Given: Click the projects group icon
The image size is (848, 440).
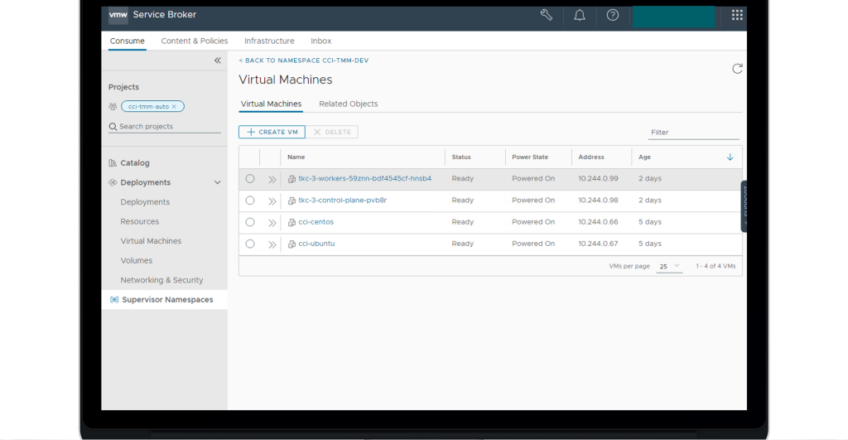Looking at the screenshot, I should pos(112,106).
